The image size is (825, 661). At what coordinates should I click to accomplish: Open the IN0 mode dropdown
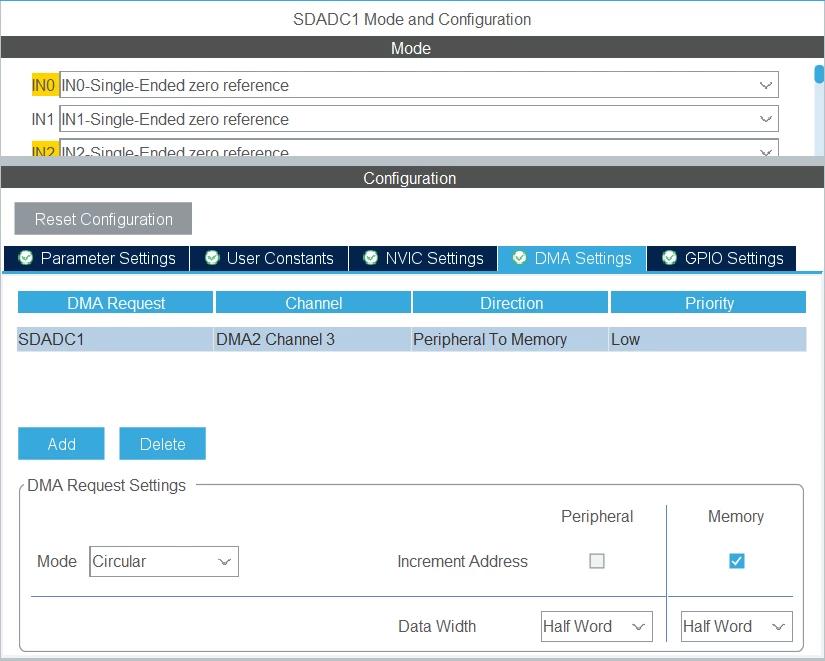(419, 85)
